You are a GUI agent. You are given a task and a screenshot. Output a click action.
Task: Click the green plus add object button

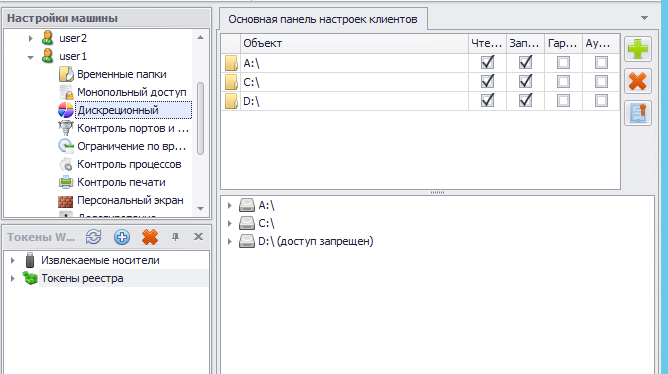(x=638, y=49)
